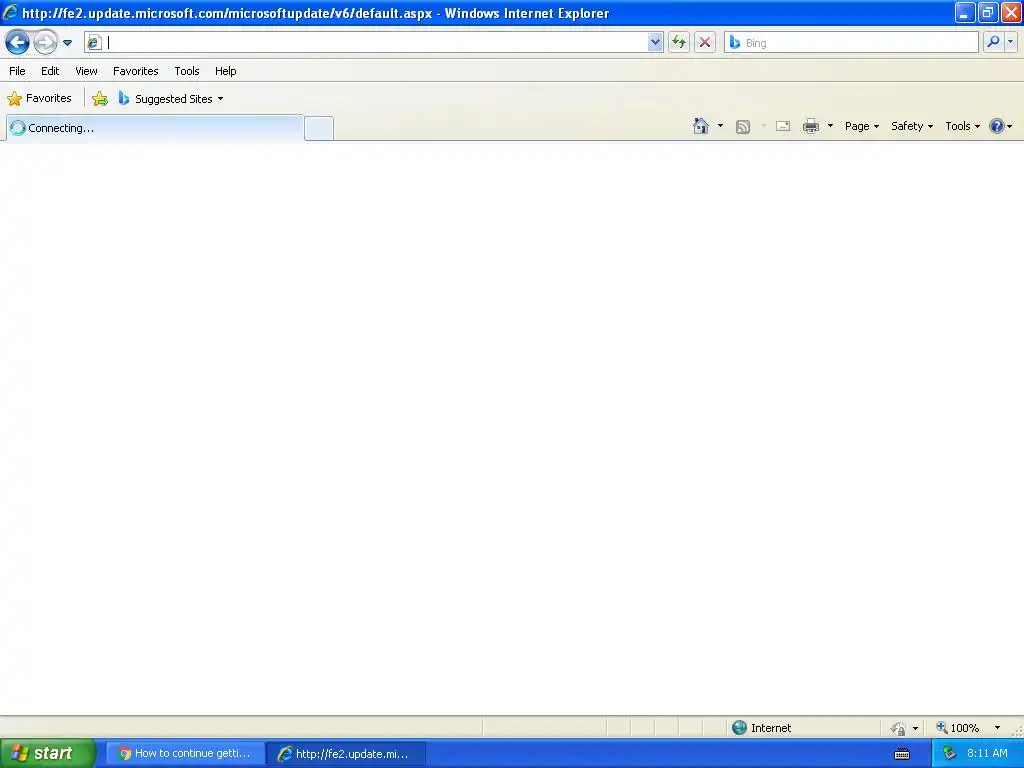The width and height of the screenshot is (1024, 768).
Task: Click the Back navigation arrow
Action: 18,42
